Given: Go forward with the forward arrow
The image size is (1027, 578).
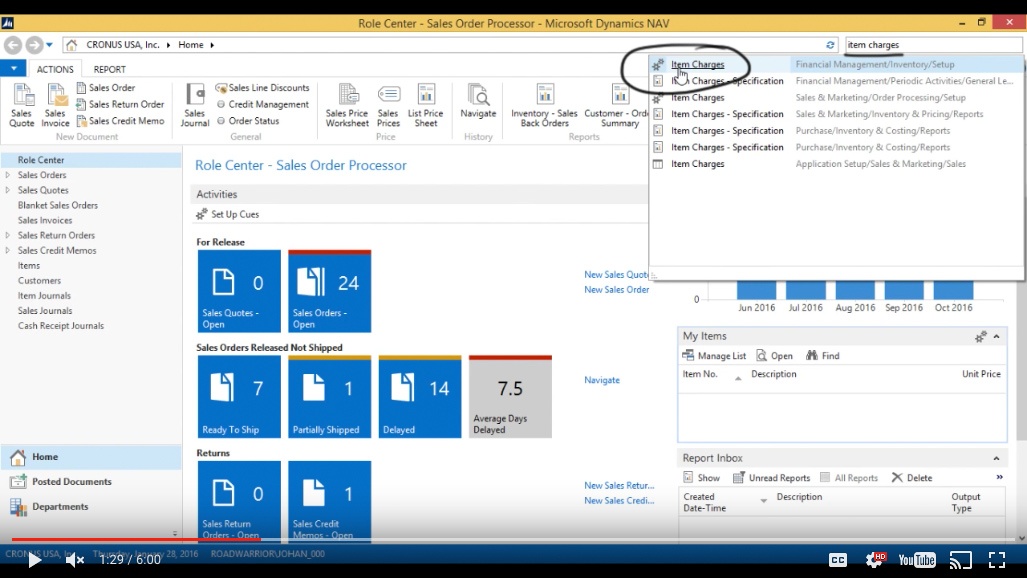Looking at the screenshot, I should click(34, 45).
